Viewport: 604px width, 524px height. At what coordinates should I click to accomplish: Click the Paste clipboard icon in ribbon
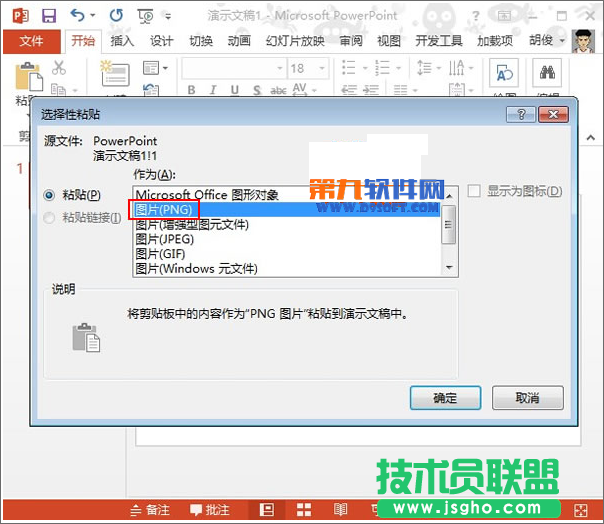click(29, 77)
